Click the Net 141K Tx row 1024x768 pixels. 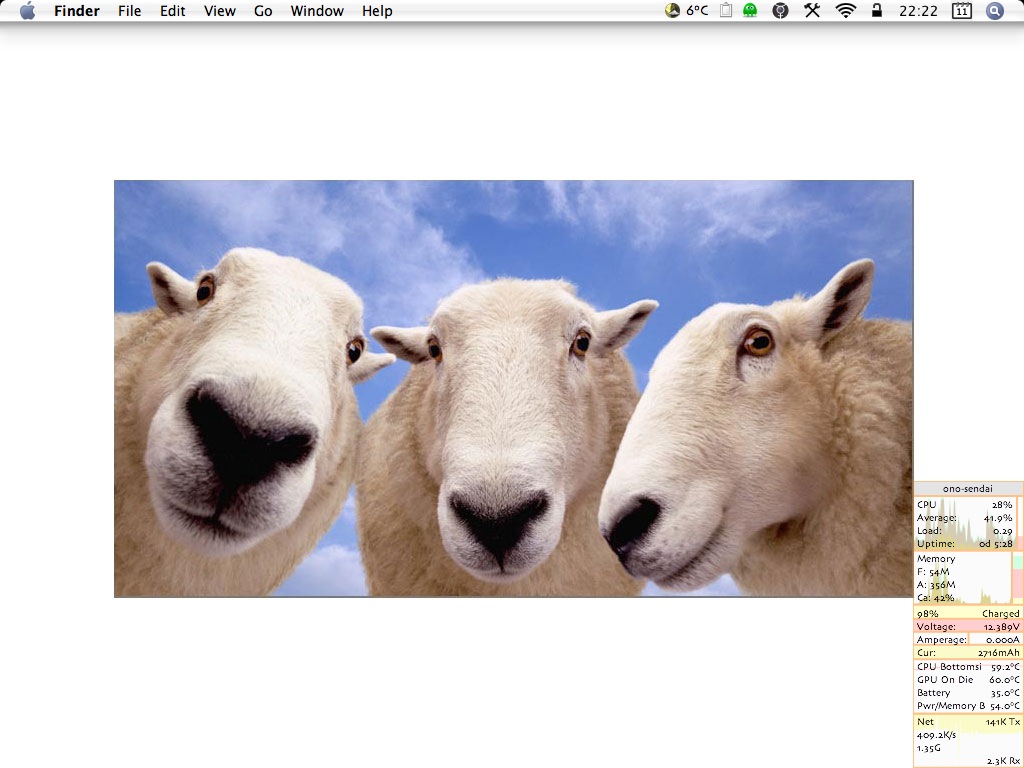pyautogui.click(x=968, y=722)
